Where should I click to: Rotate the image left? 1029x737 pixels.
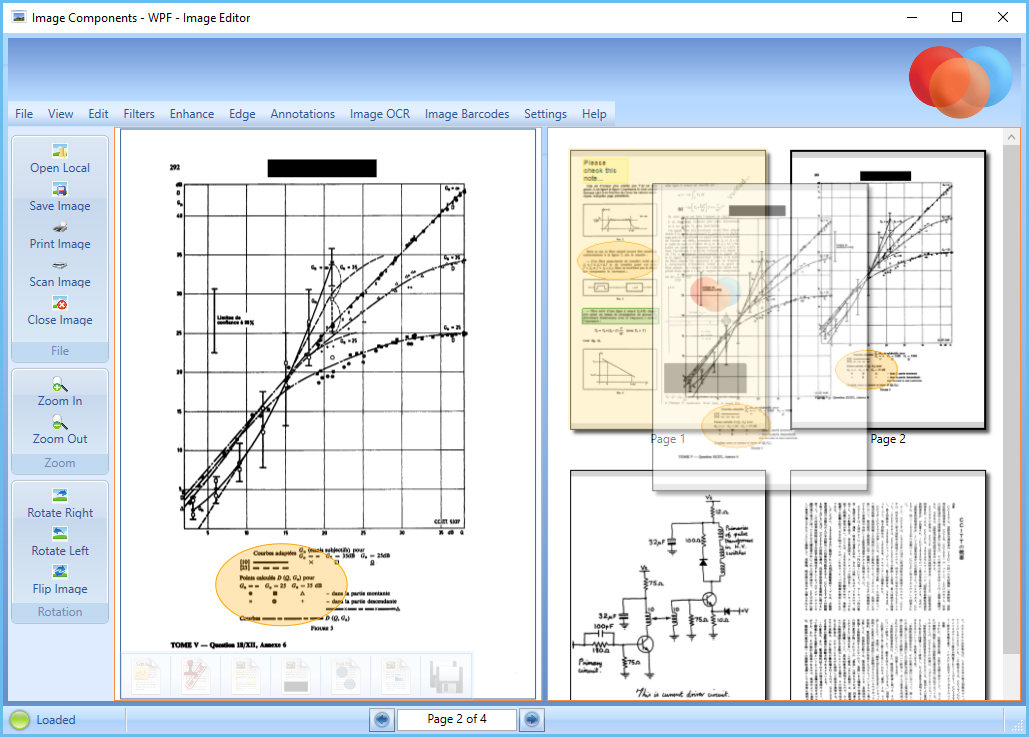(x=60, y=543)
